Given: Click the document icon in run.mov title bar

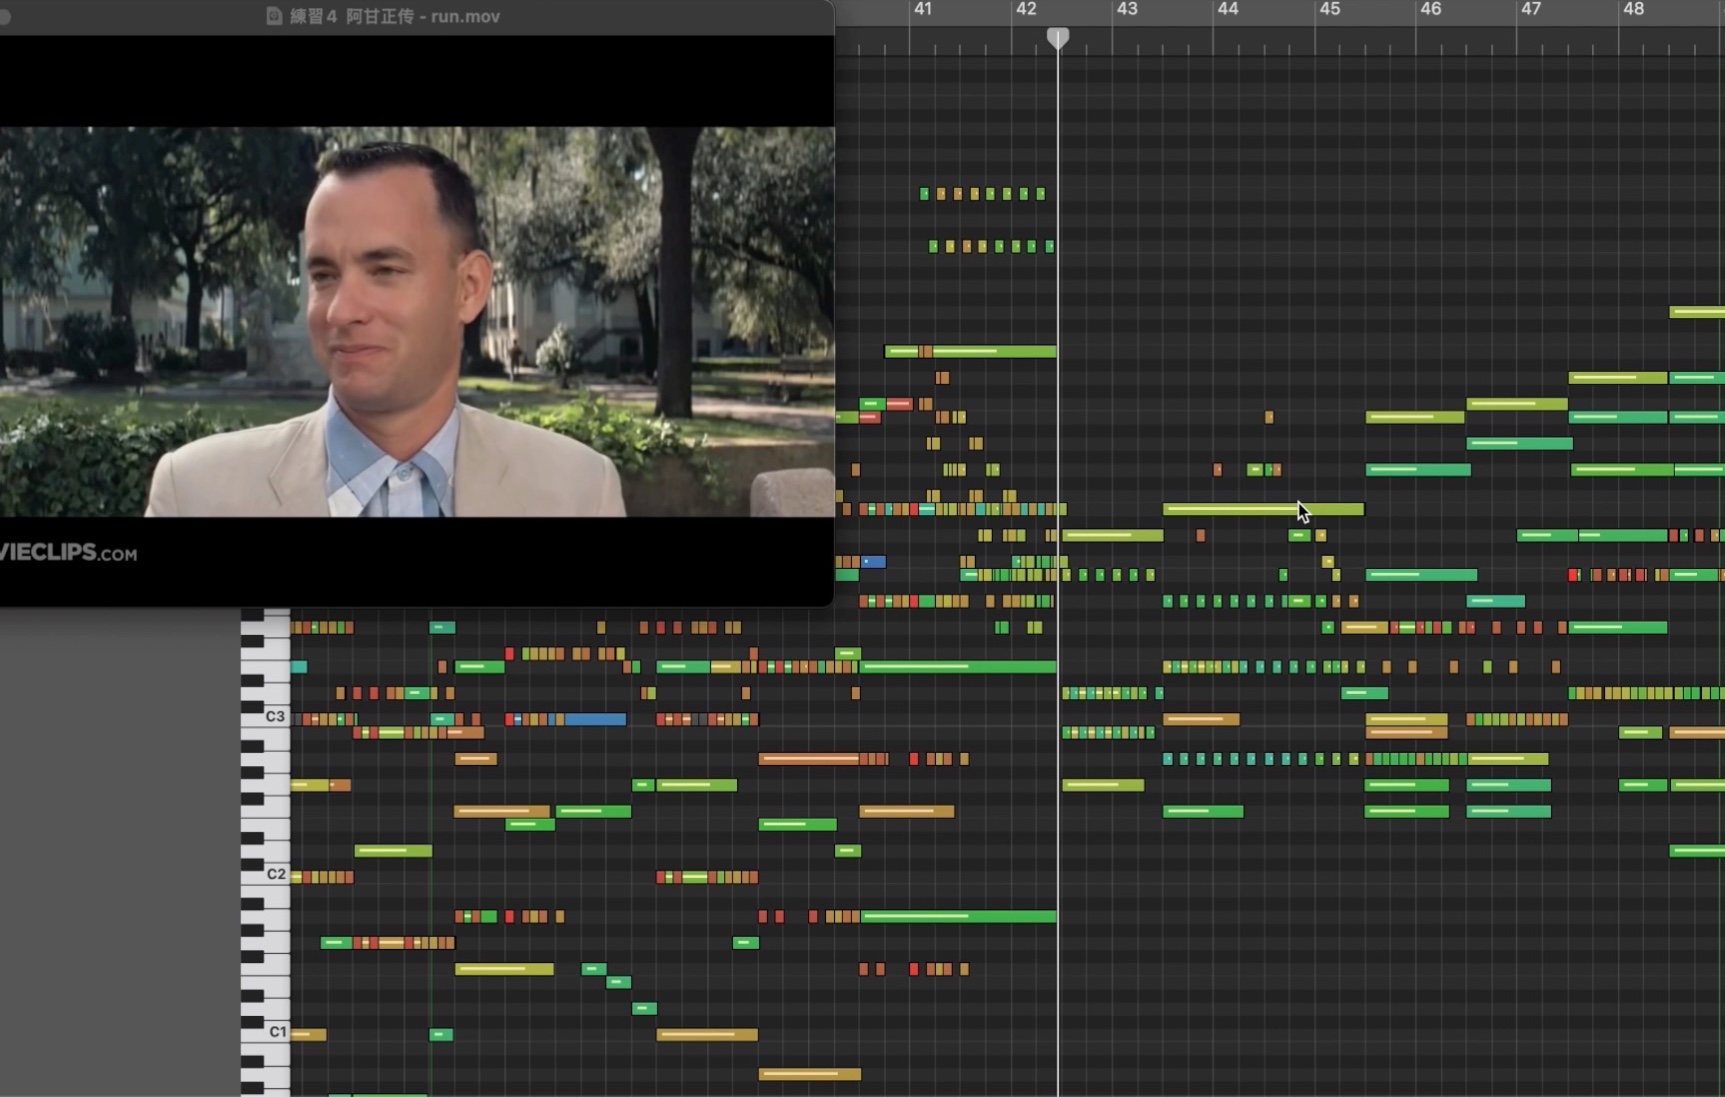Looking at the screenshot, I should [x=274, y=16].
